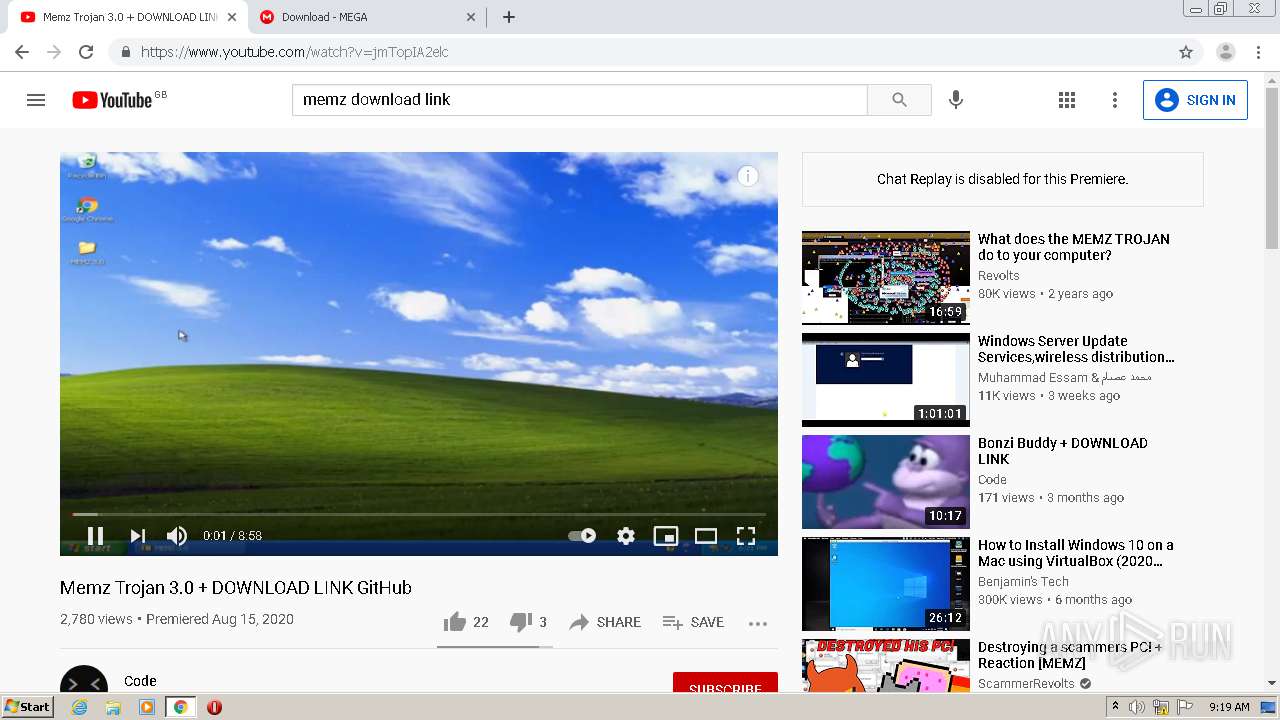1280x720 pixels.
Task: Open the taskbar clock 9:19 AM
Action: click(1229, 707)
